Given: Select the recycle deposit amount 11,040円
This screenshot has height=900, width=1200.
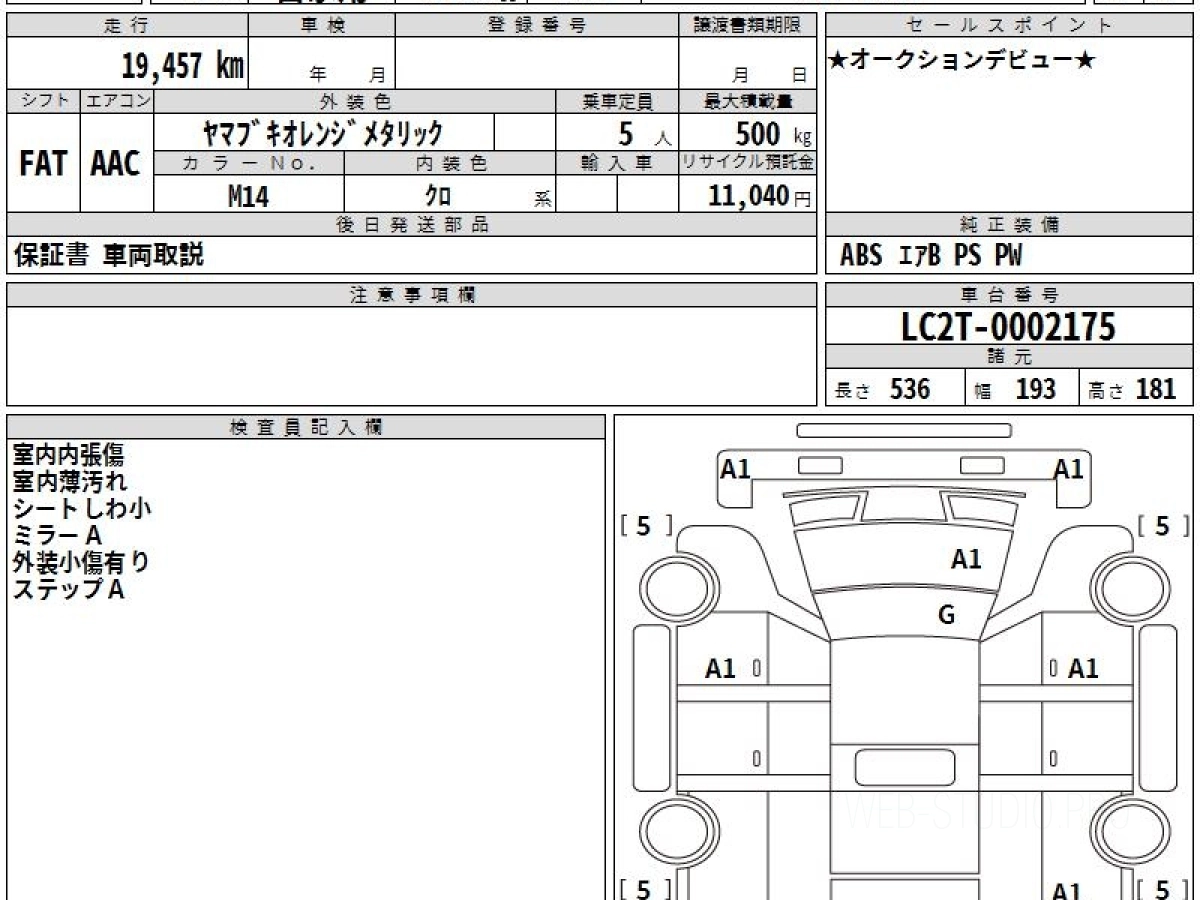Looking at the screenshot, I should tap(760, 196).
